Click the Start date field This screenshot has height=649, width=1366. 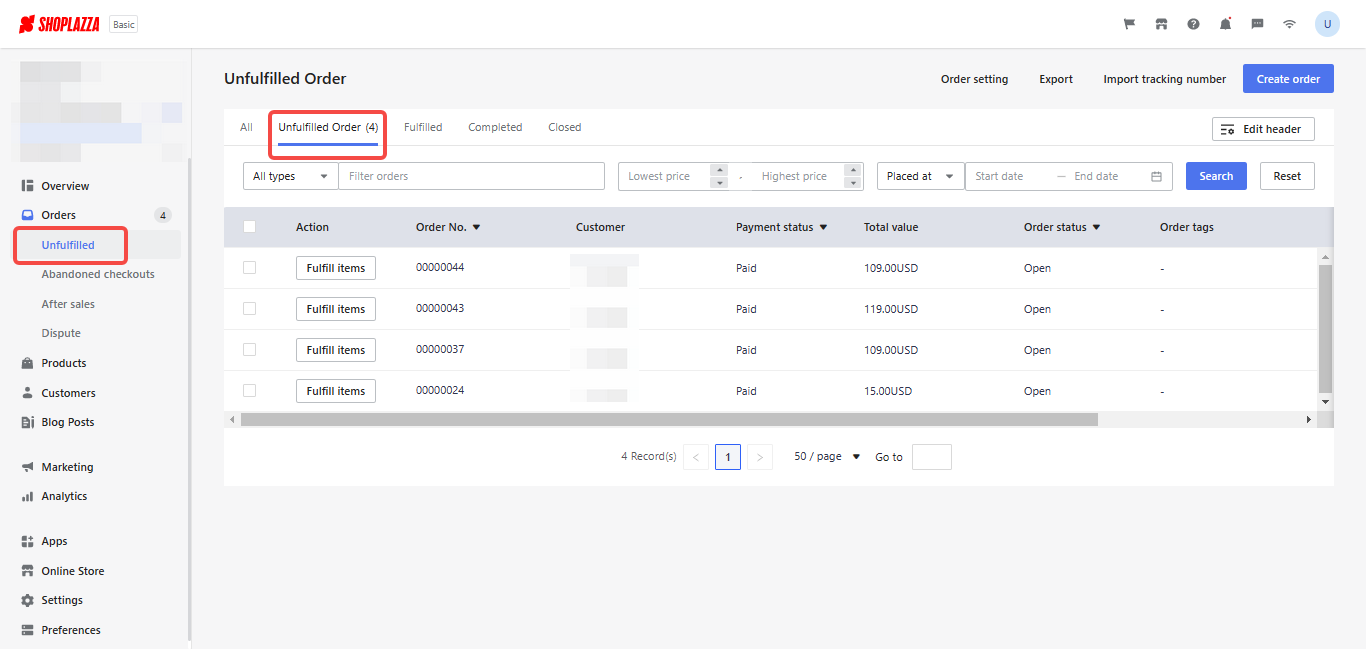click(1011, 176)
